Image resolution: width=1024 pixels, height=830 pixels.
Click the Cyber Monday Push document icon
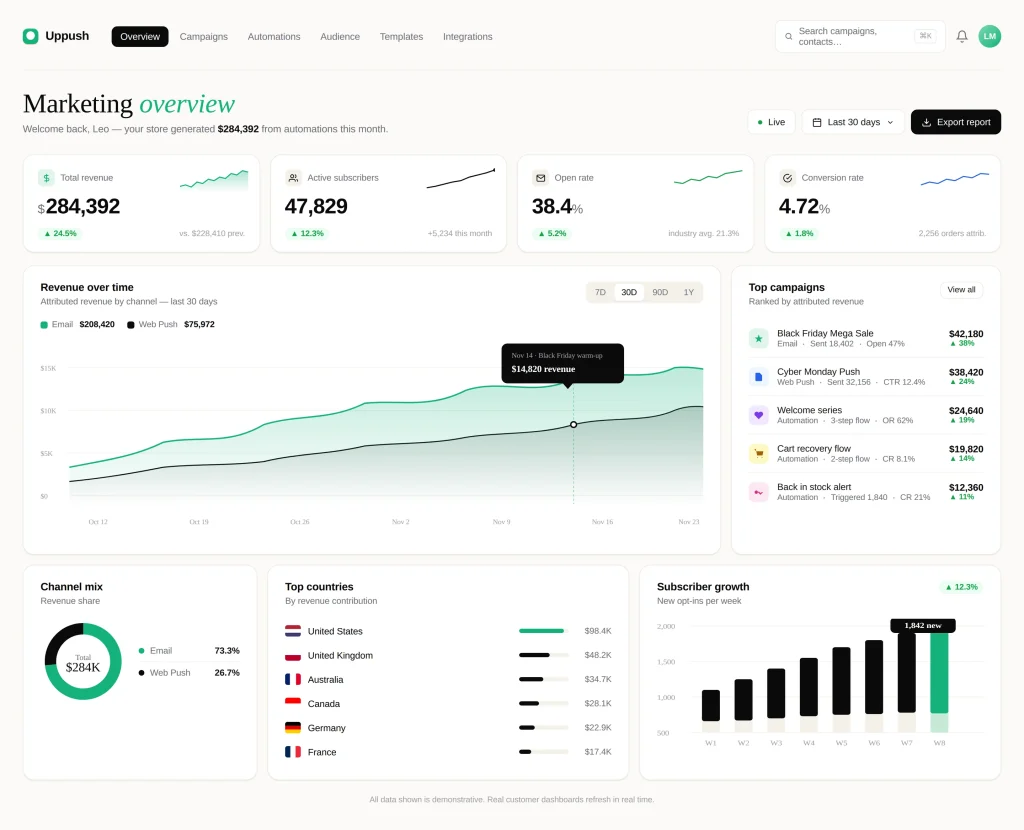click(758, 377)
